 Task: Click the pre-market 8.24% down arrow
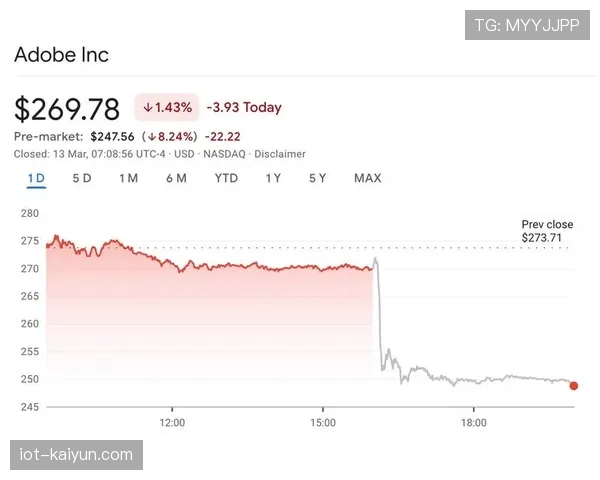point(148,136)
